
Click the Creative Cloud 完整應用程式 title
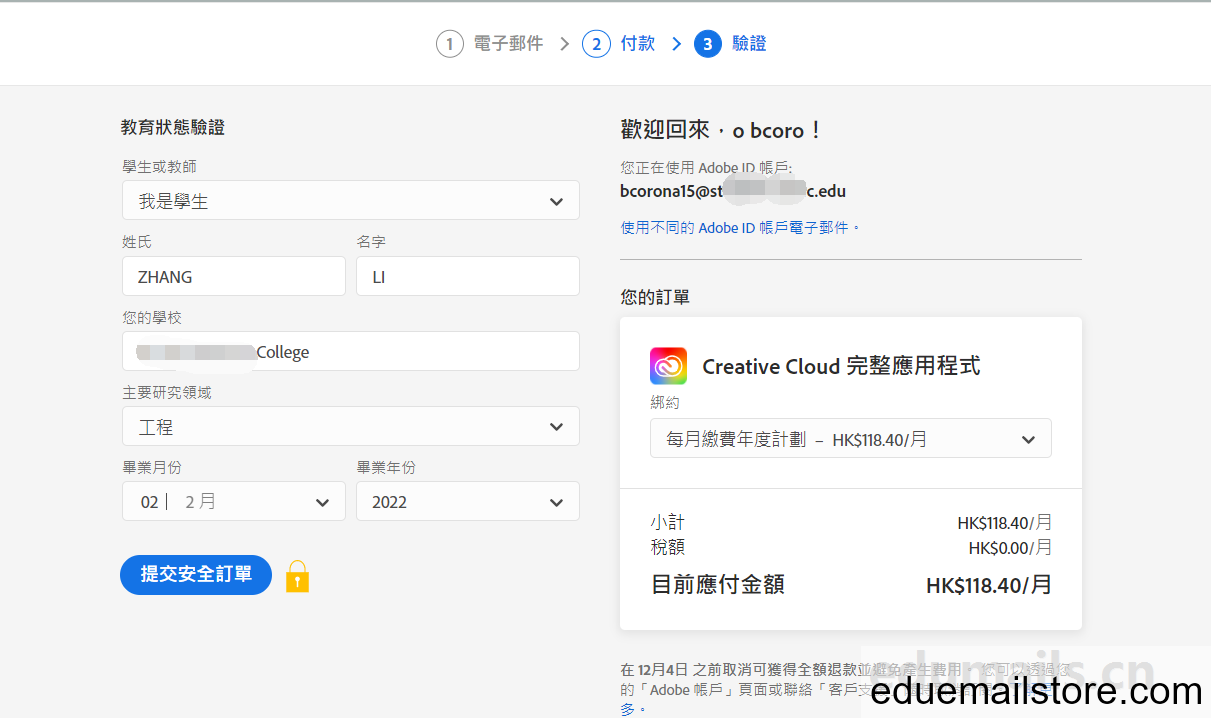(841, 366)
